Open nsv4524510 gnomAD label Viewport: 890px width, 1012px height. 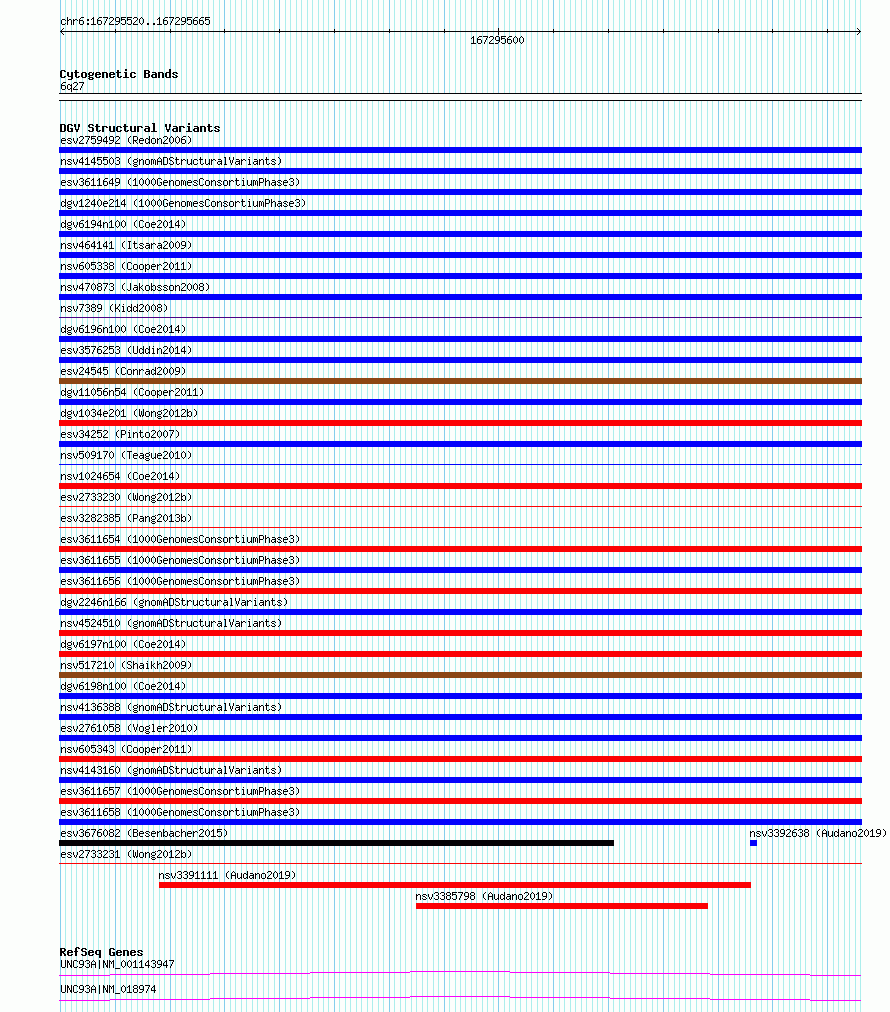coord(171,623)
